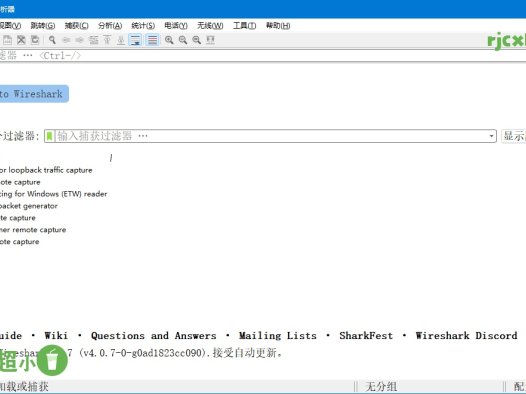Viewport: 526px width, 394px height.
Task: Open the 跳转(G) menu
Action: (x=43, y=25)
